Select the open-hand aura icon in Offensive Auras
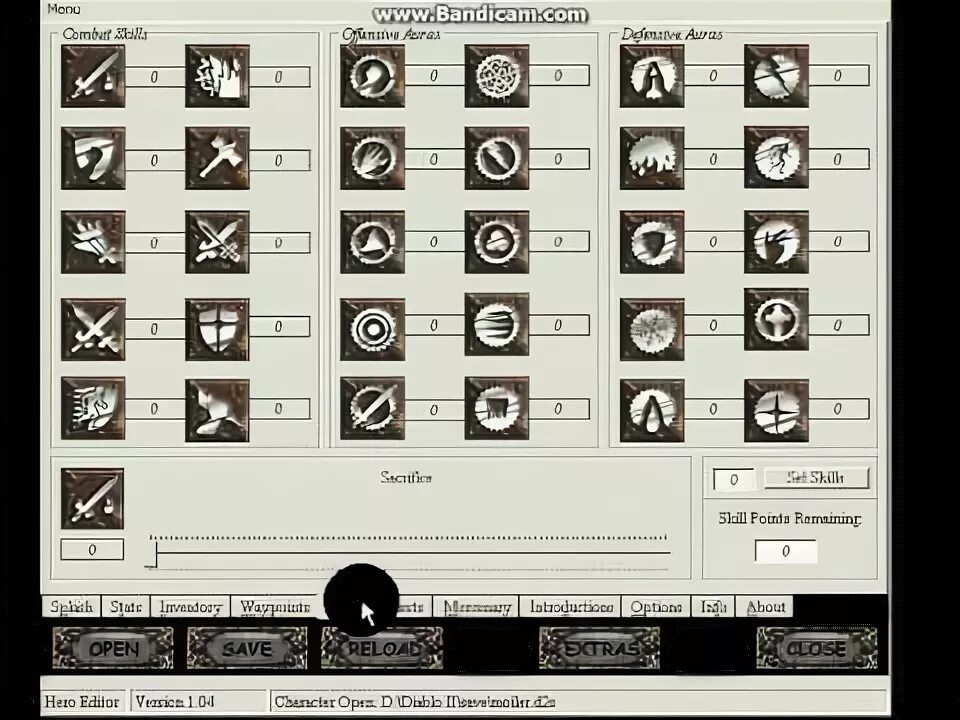The width and height of the screenshot is (960, 720). coord(373,159)
